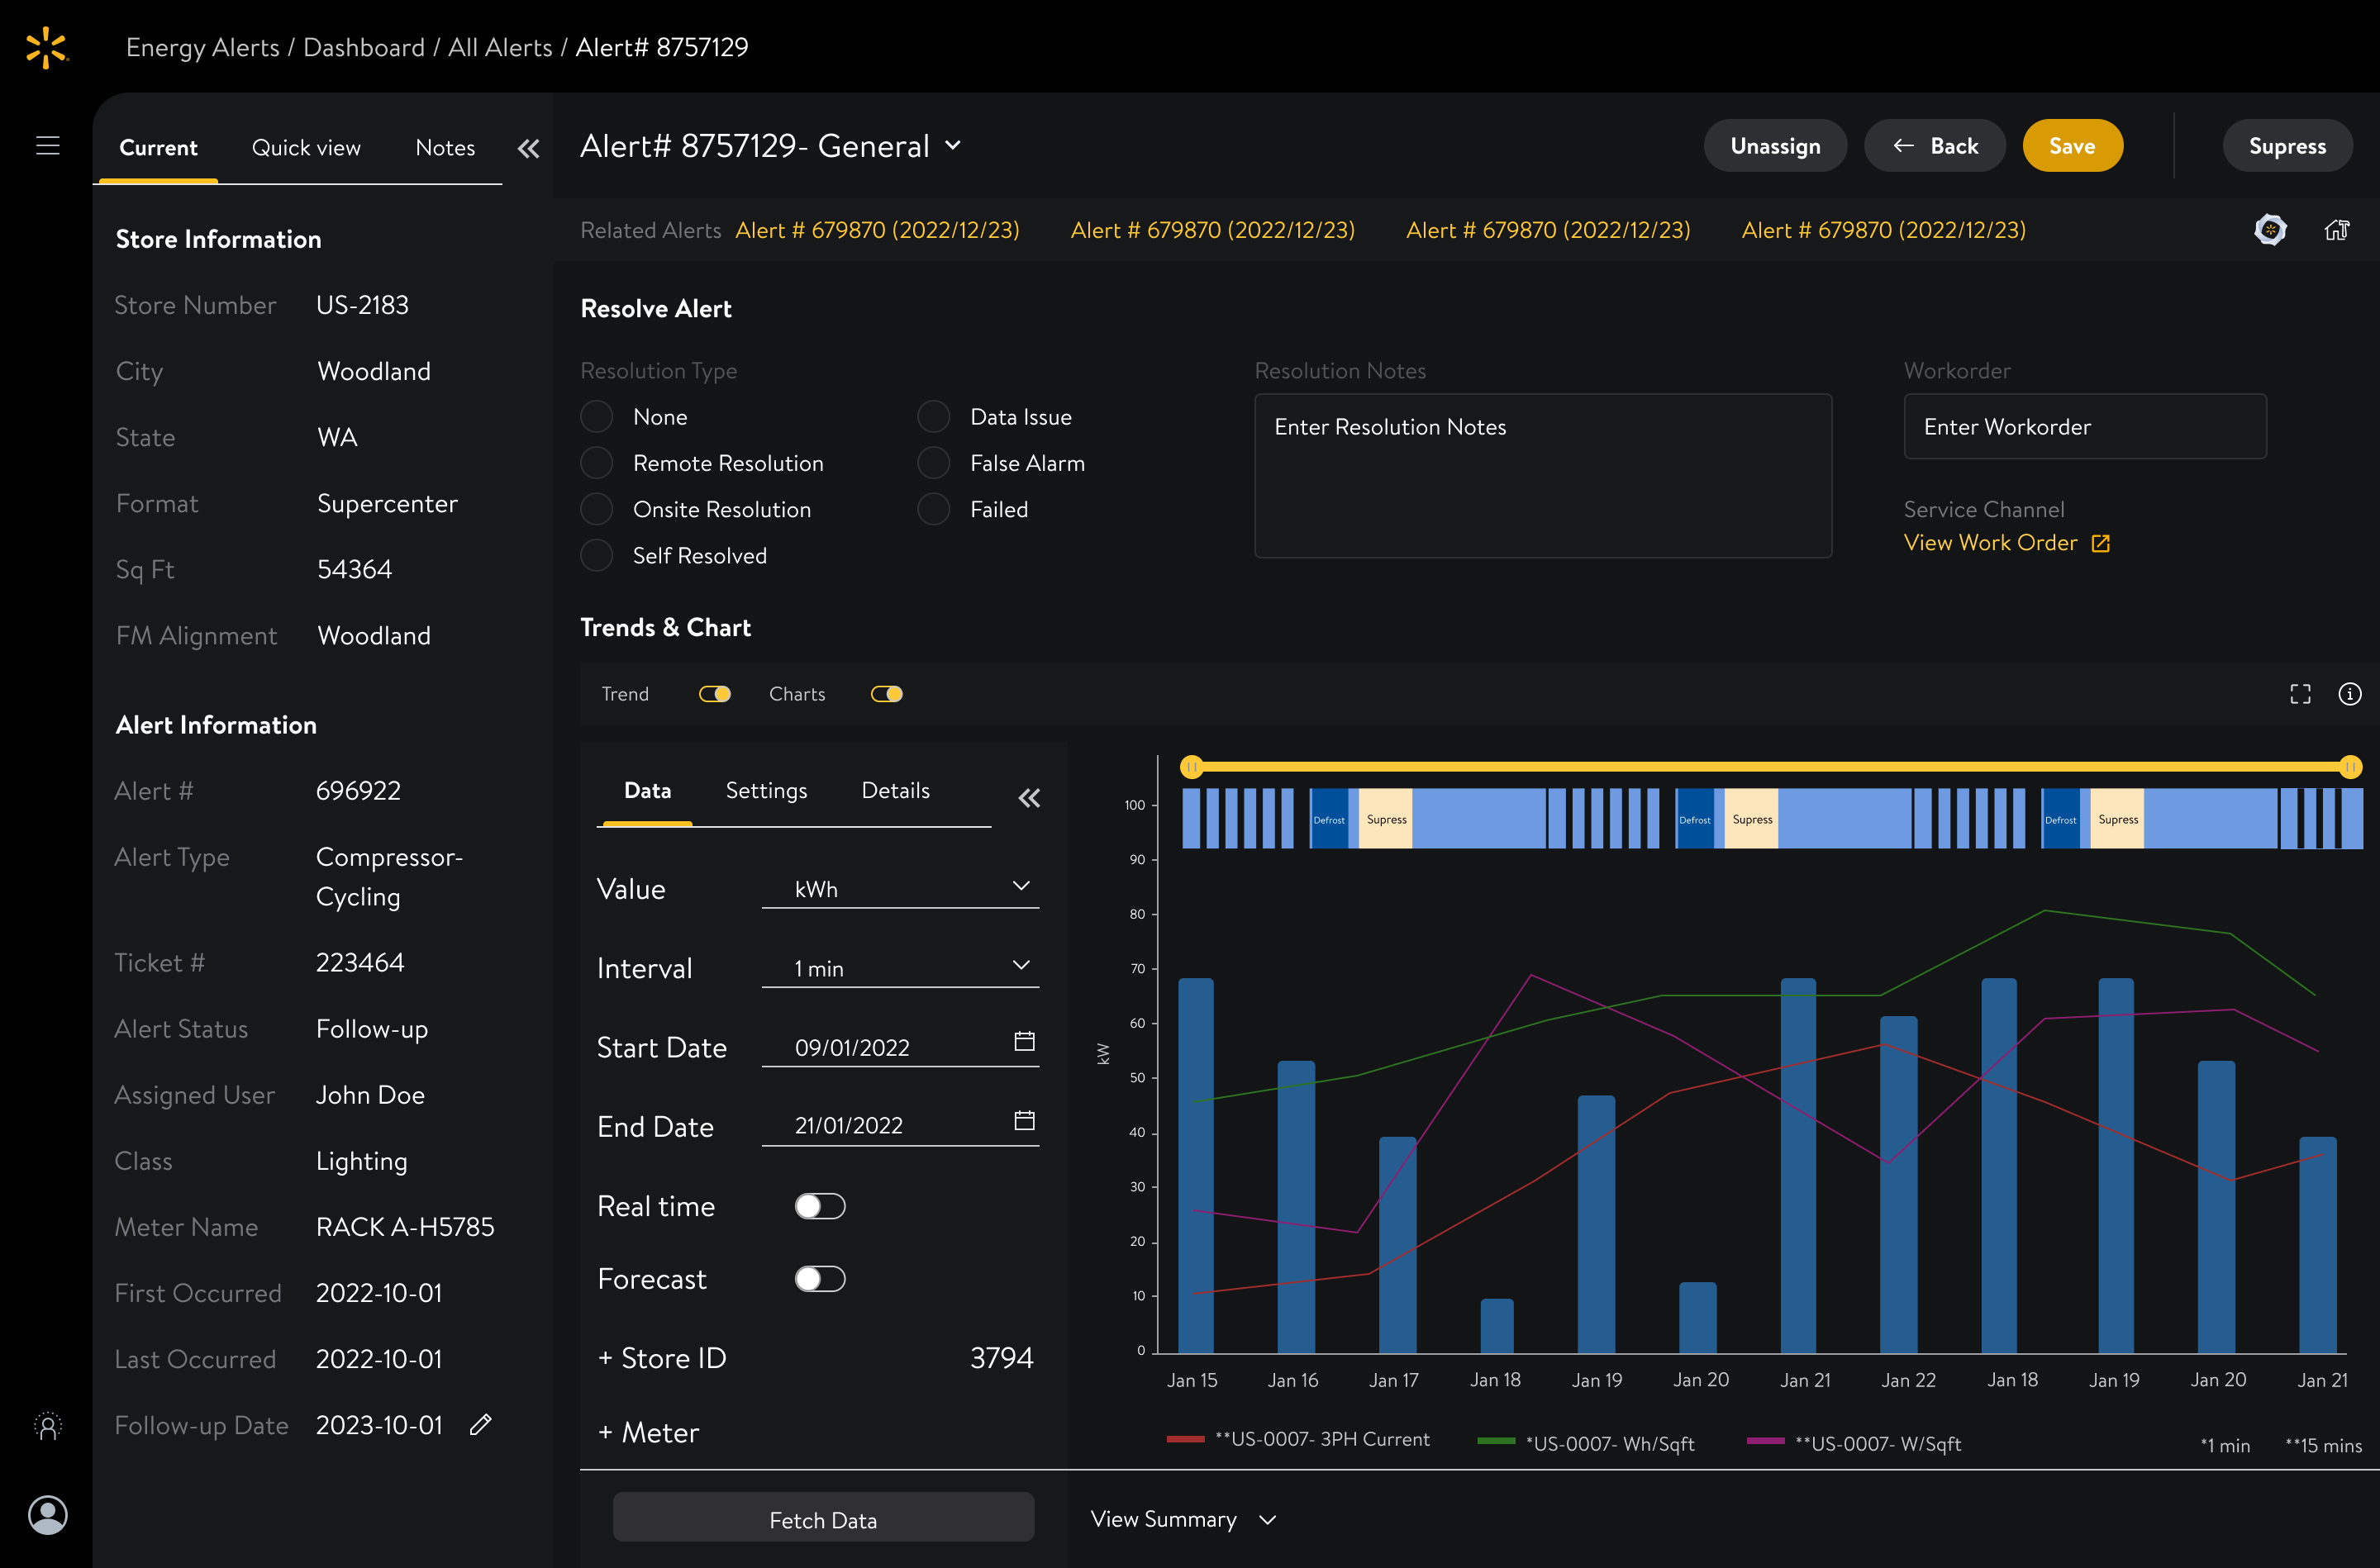Click the first Supress timeline block

[1386, 819]
